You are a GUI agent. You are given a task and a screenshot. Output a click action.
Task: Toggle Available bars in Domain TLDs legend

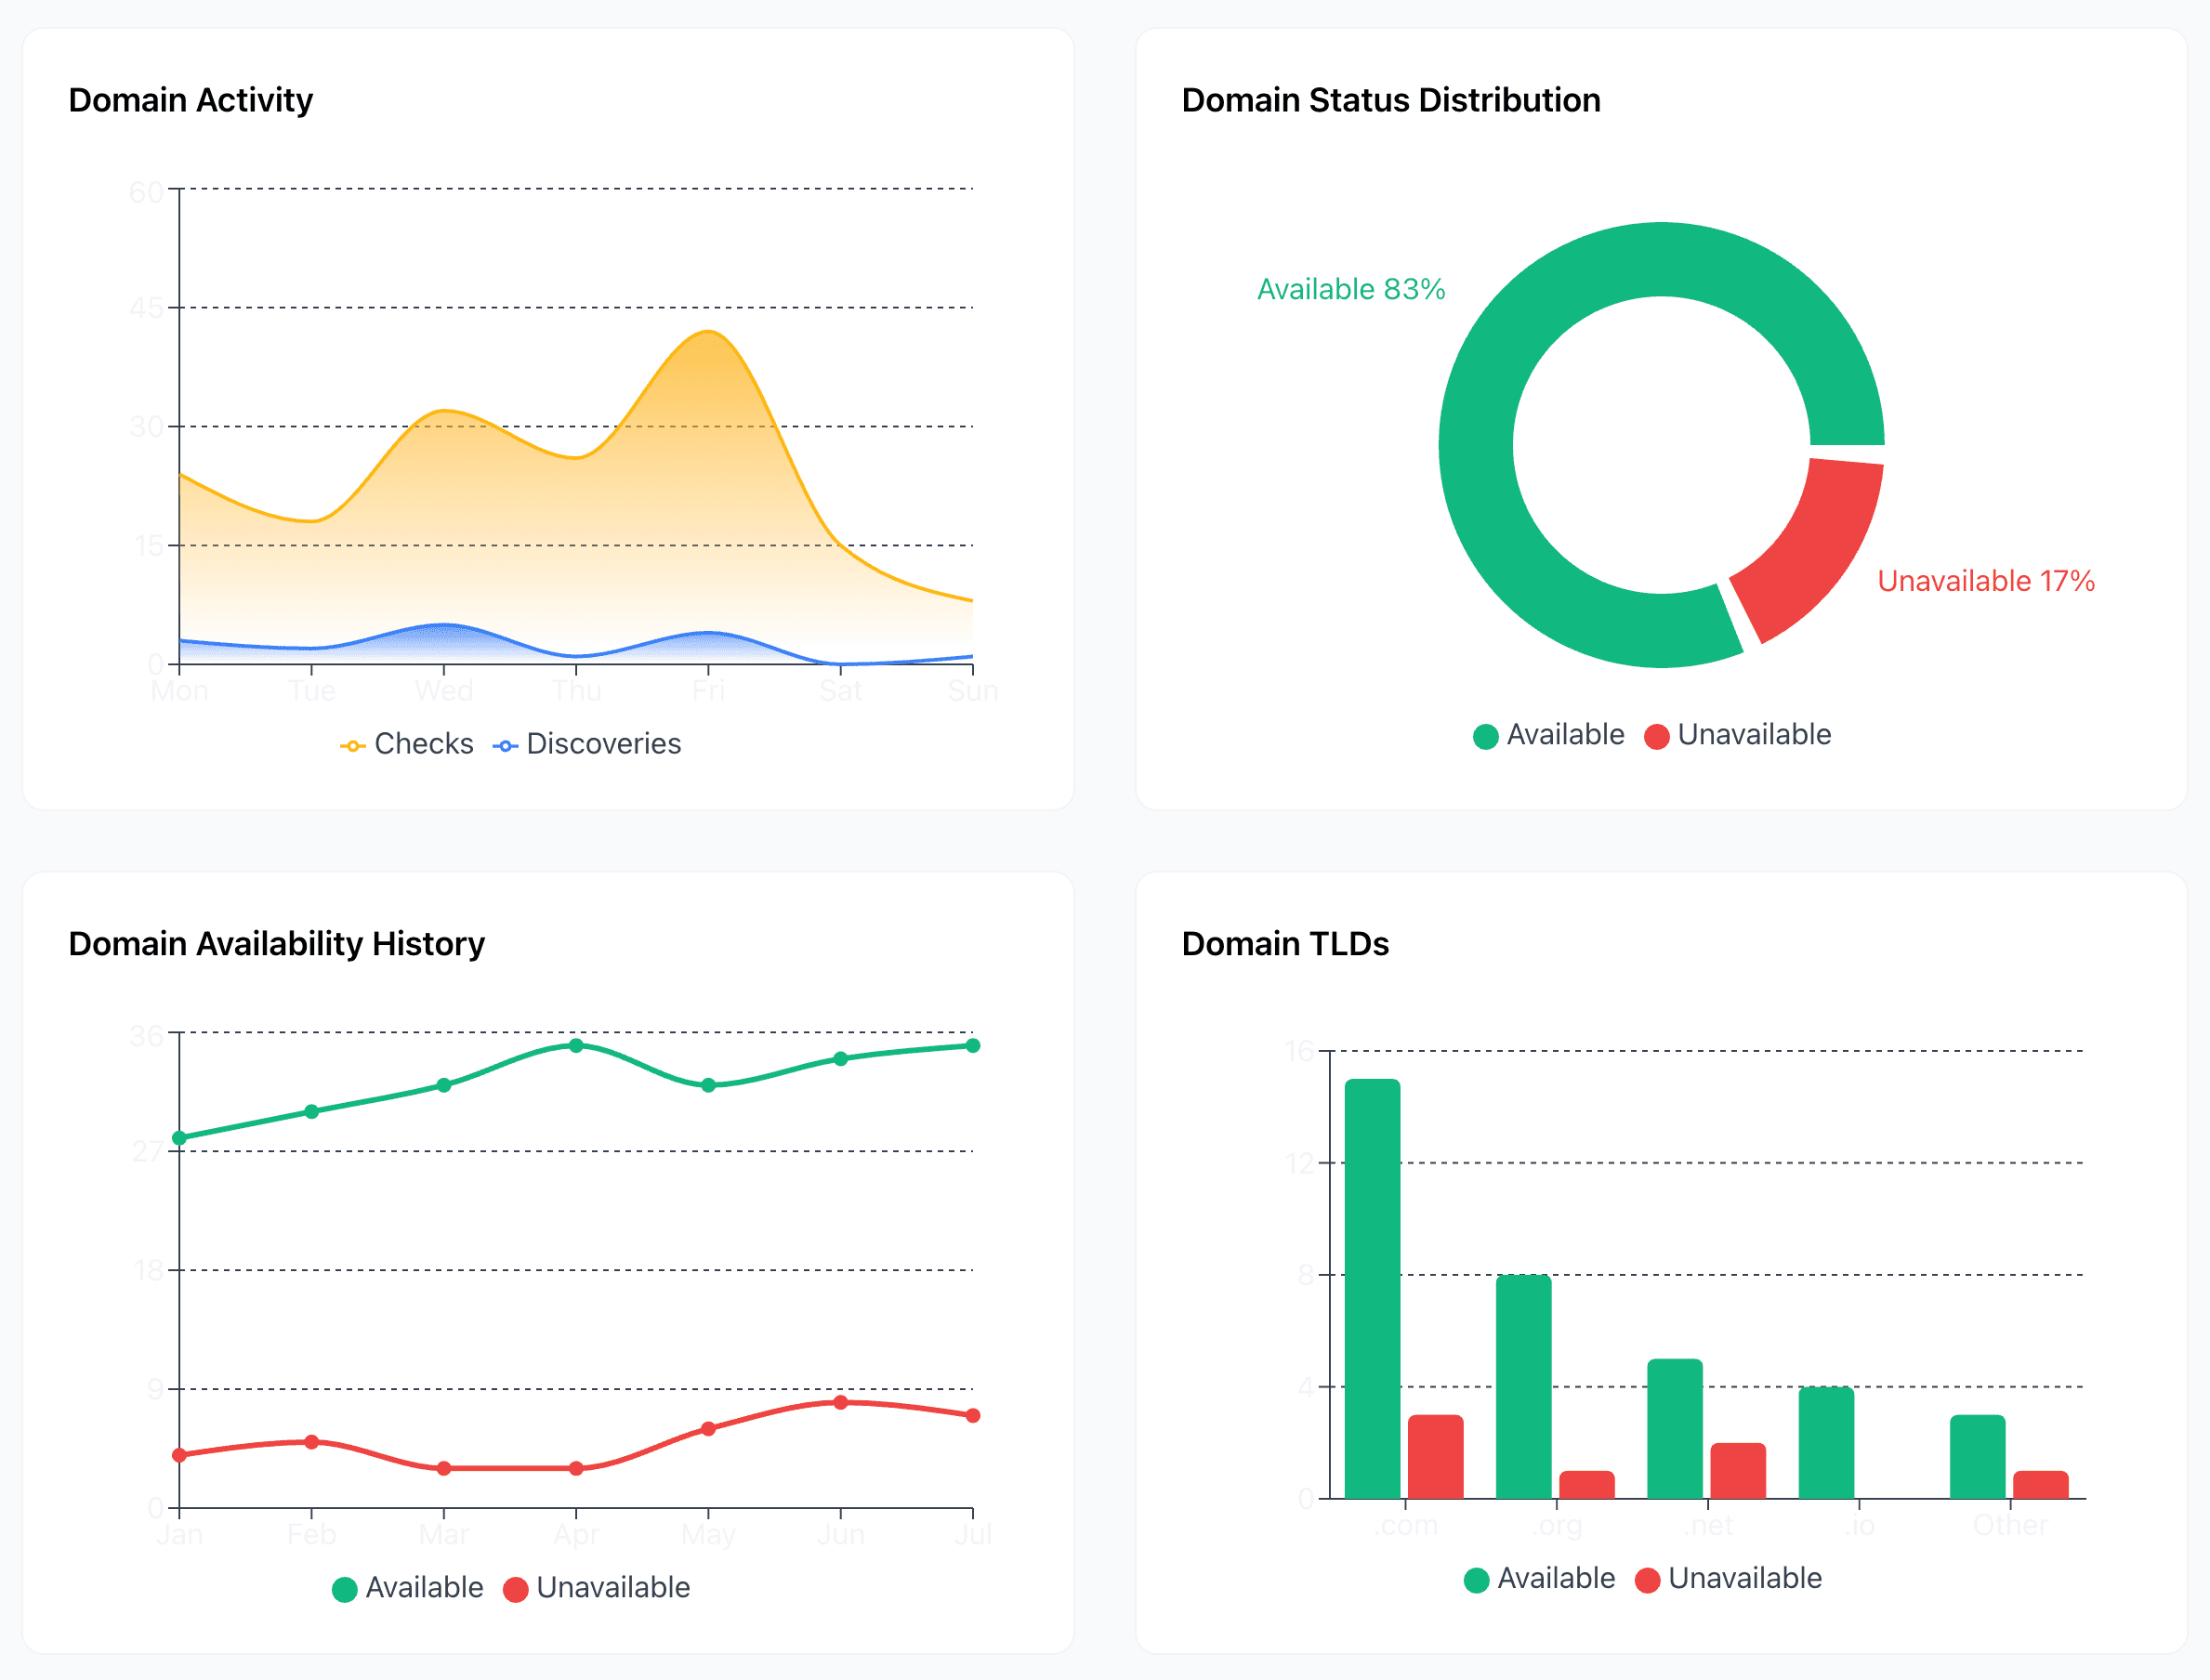coord(1556,1579)
